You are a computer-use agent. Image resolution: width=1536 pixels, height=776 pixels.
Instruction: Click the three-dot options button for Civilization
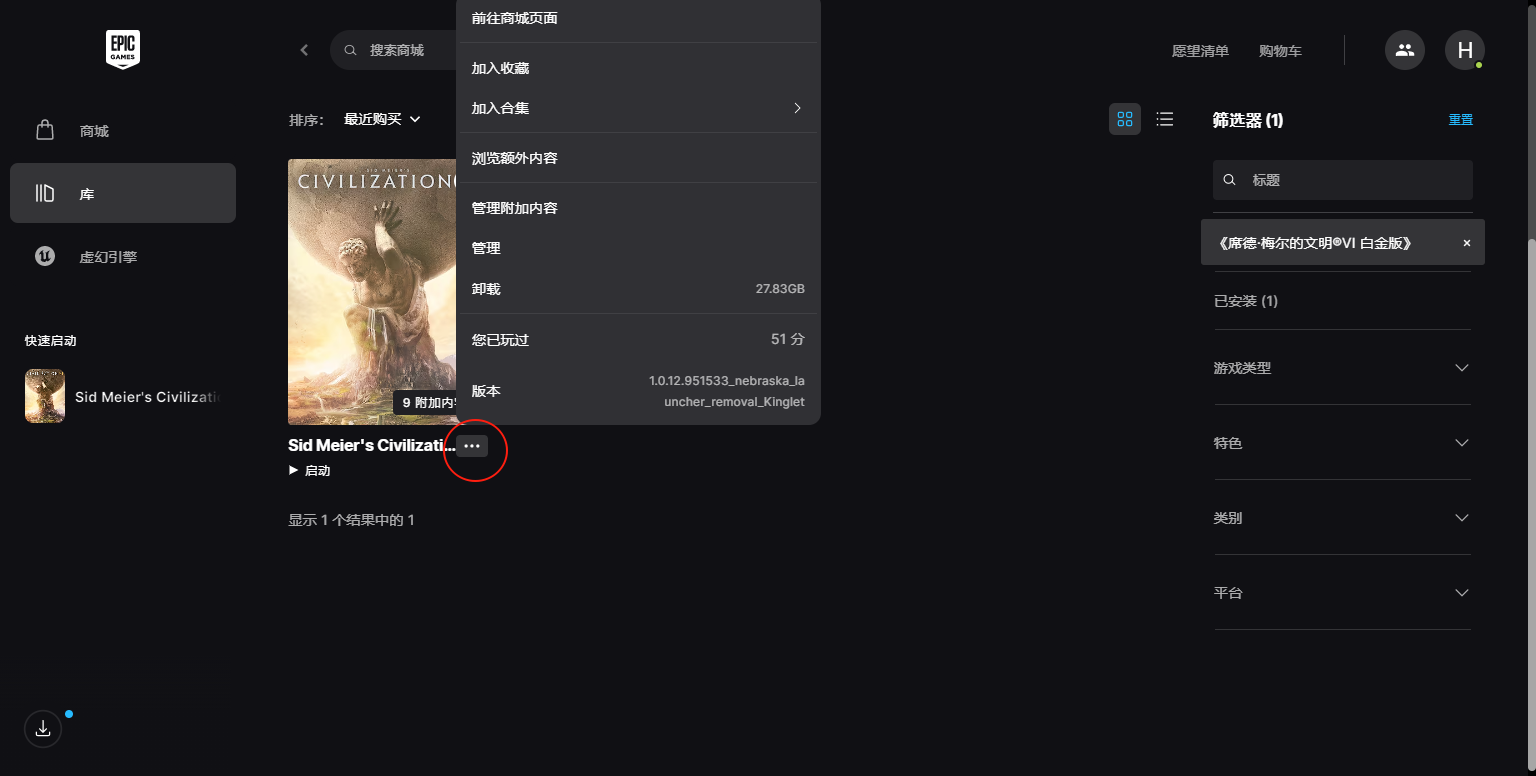pos(472,446)
